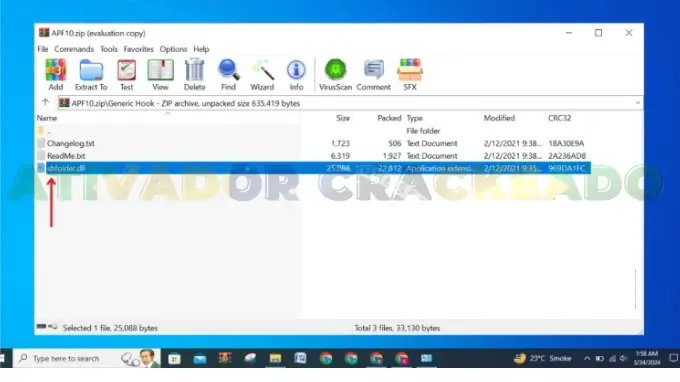Open weather widget showing 23°C Smoke
This screenshot has width=680, height=382.
[x=543, y=358]
